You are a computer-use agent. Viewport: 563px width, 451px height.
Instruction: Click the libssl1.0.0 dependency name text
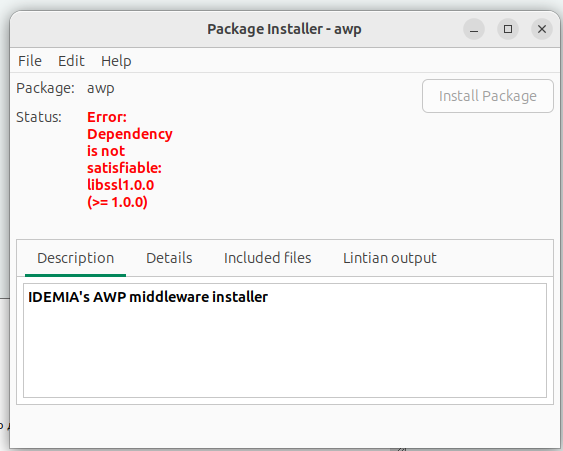point(121,185)
